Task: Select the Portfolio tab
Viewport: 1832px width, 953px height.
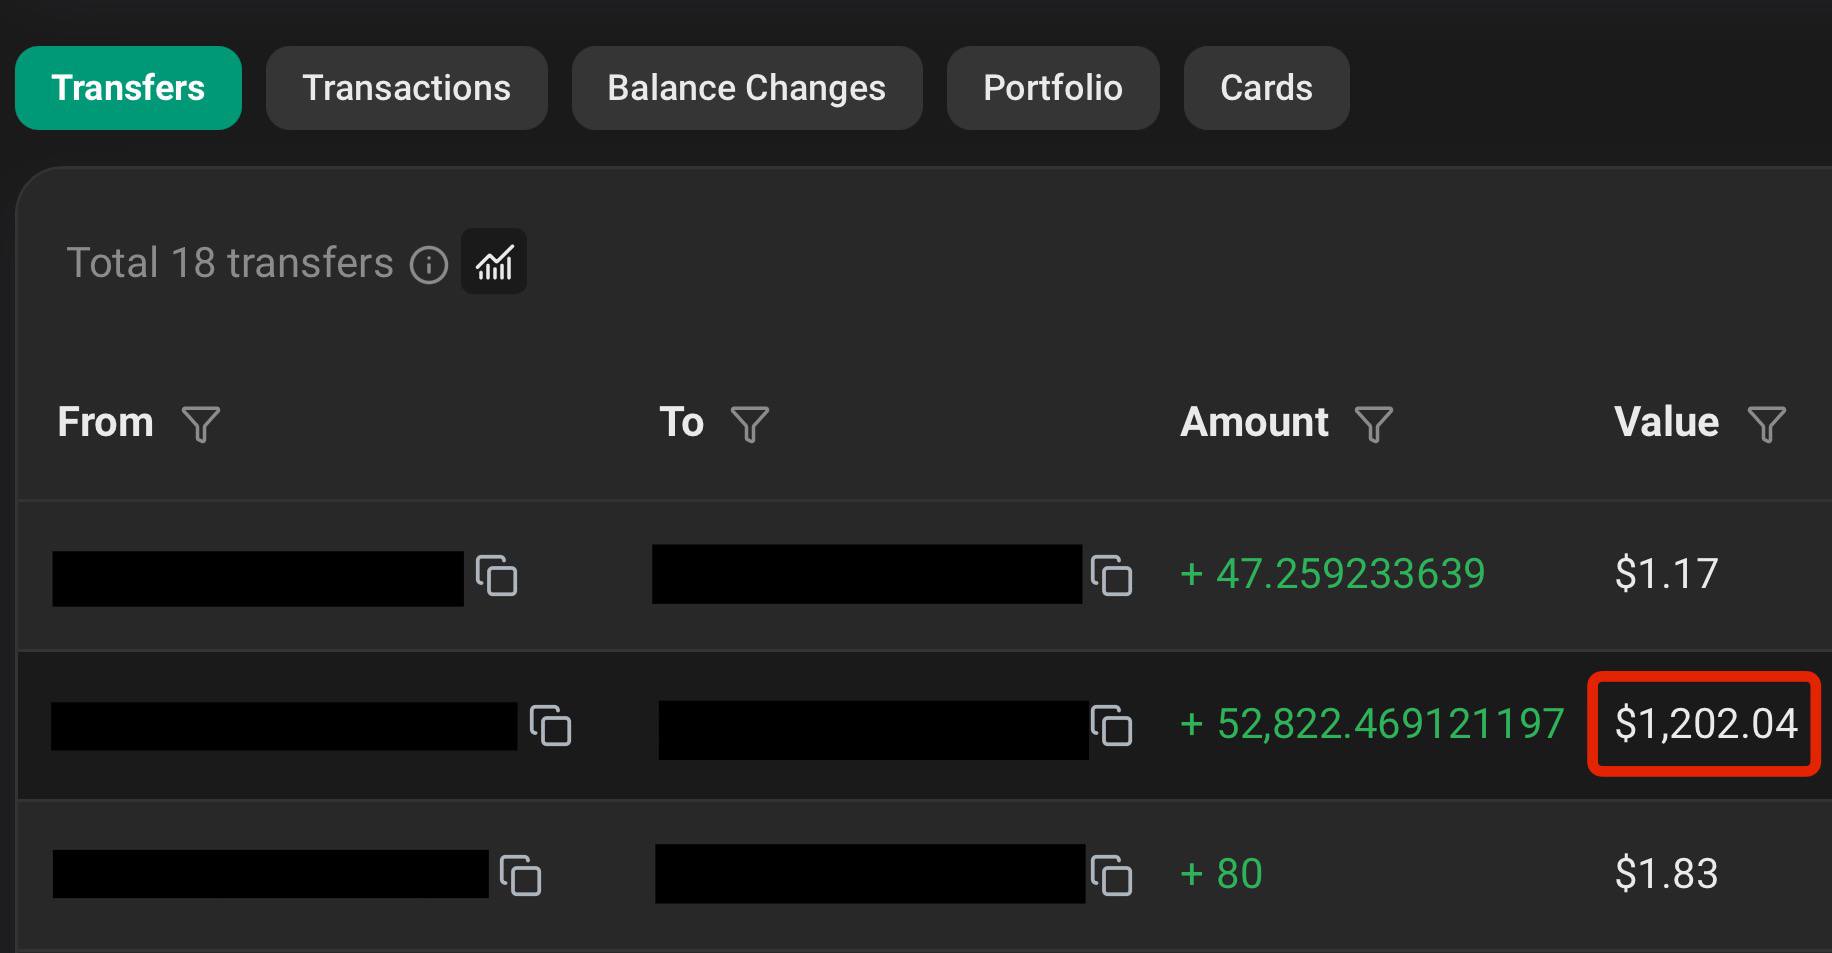Action: click(1053, 88)
